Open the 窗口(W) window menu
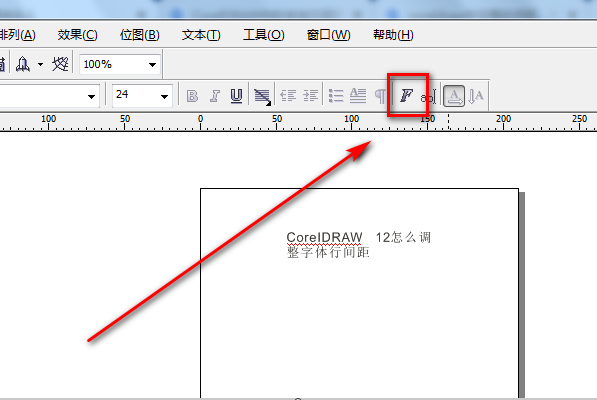 pos(329,35)
